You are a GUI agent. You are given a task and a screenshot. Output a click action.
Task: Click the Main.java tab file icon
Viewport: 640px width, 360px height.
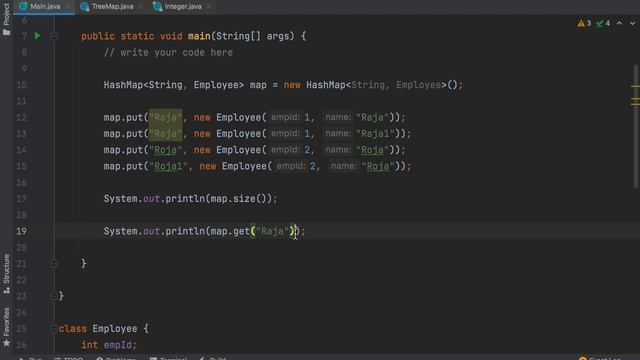coord(24,6)
